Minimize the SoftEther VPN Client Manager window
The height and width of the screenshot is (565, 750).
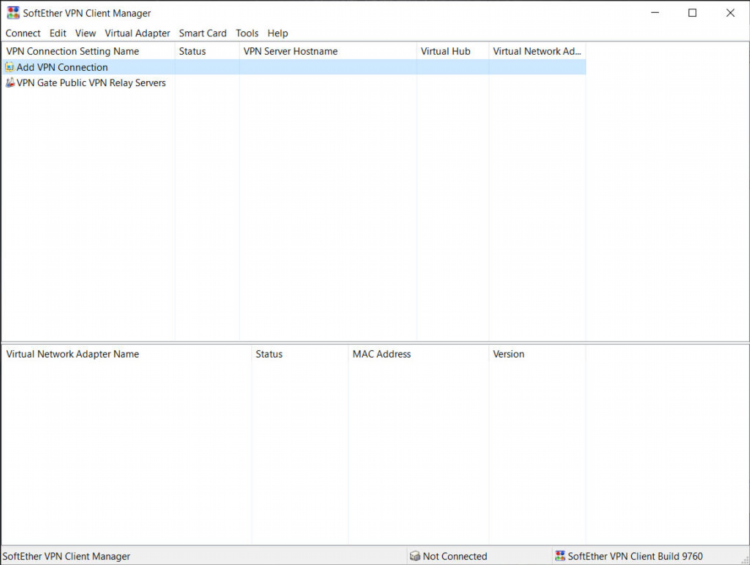[655, 13]
